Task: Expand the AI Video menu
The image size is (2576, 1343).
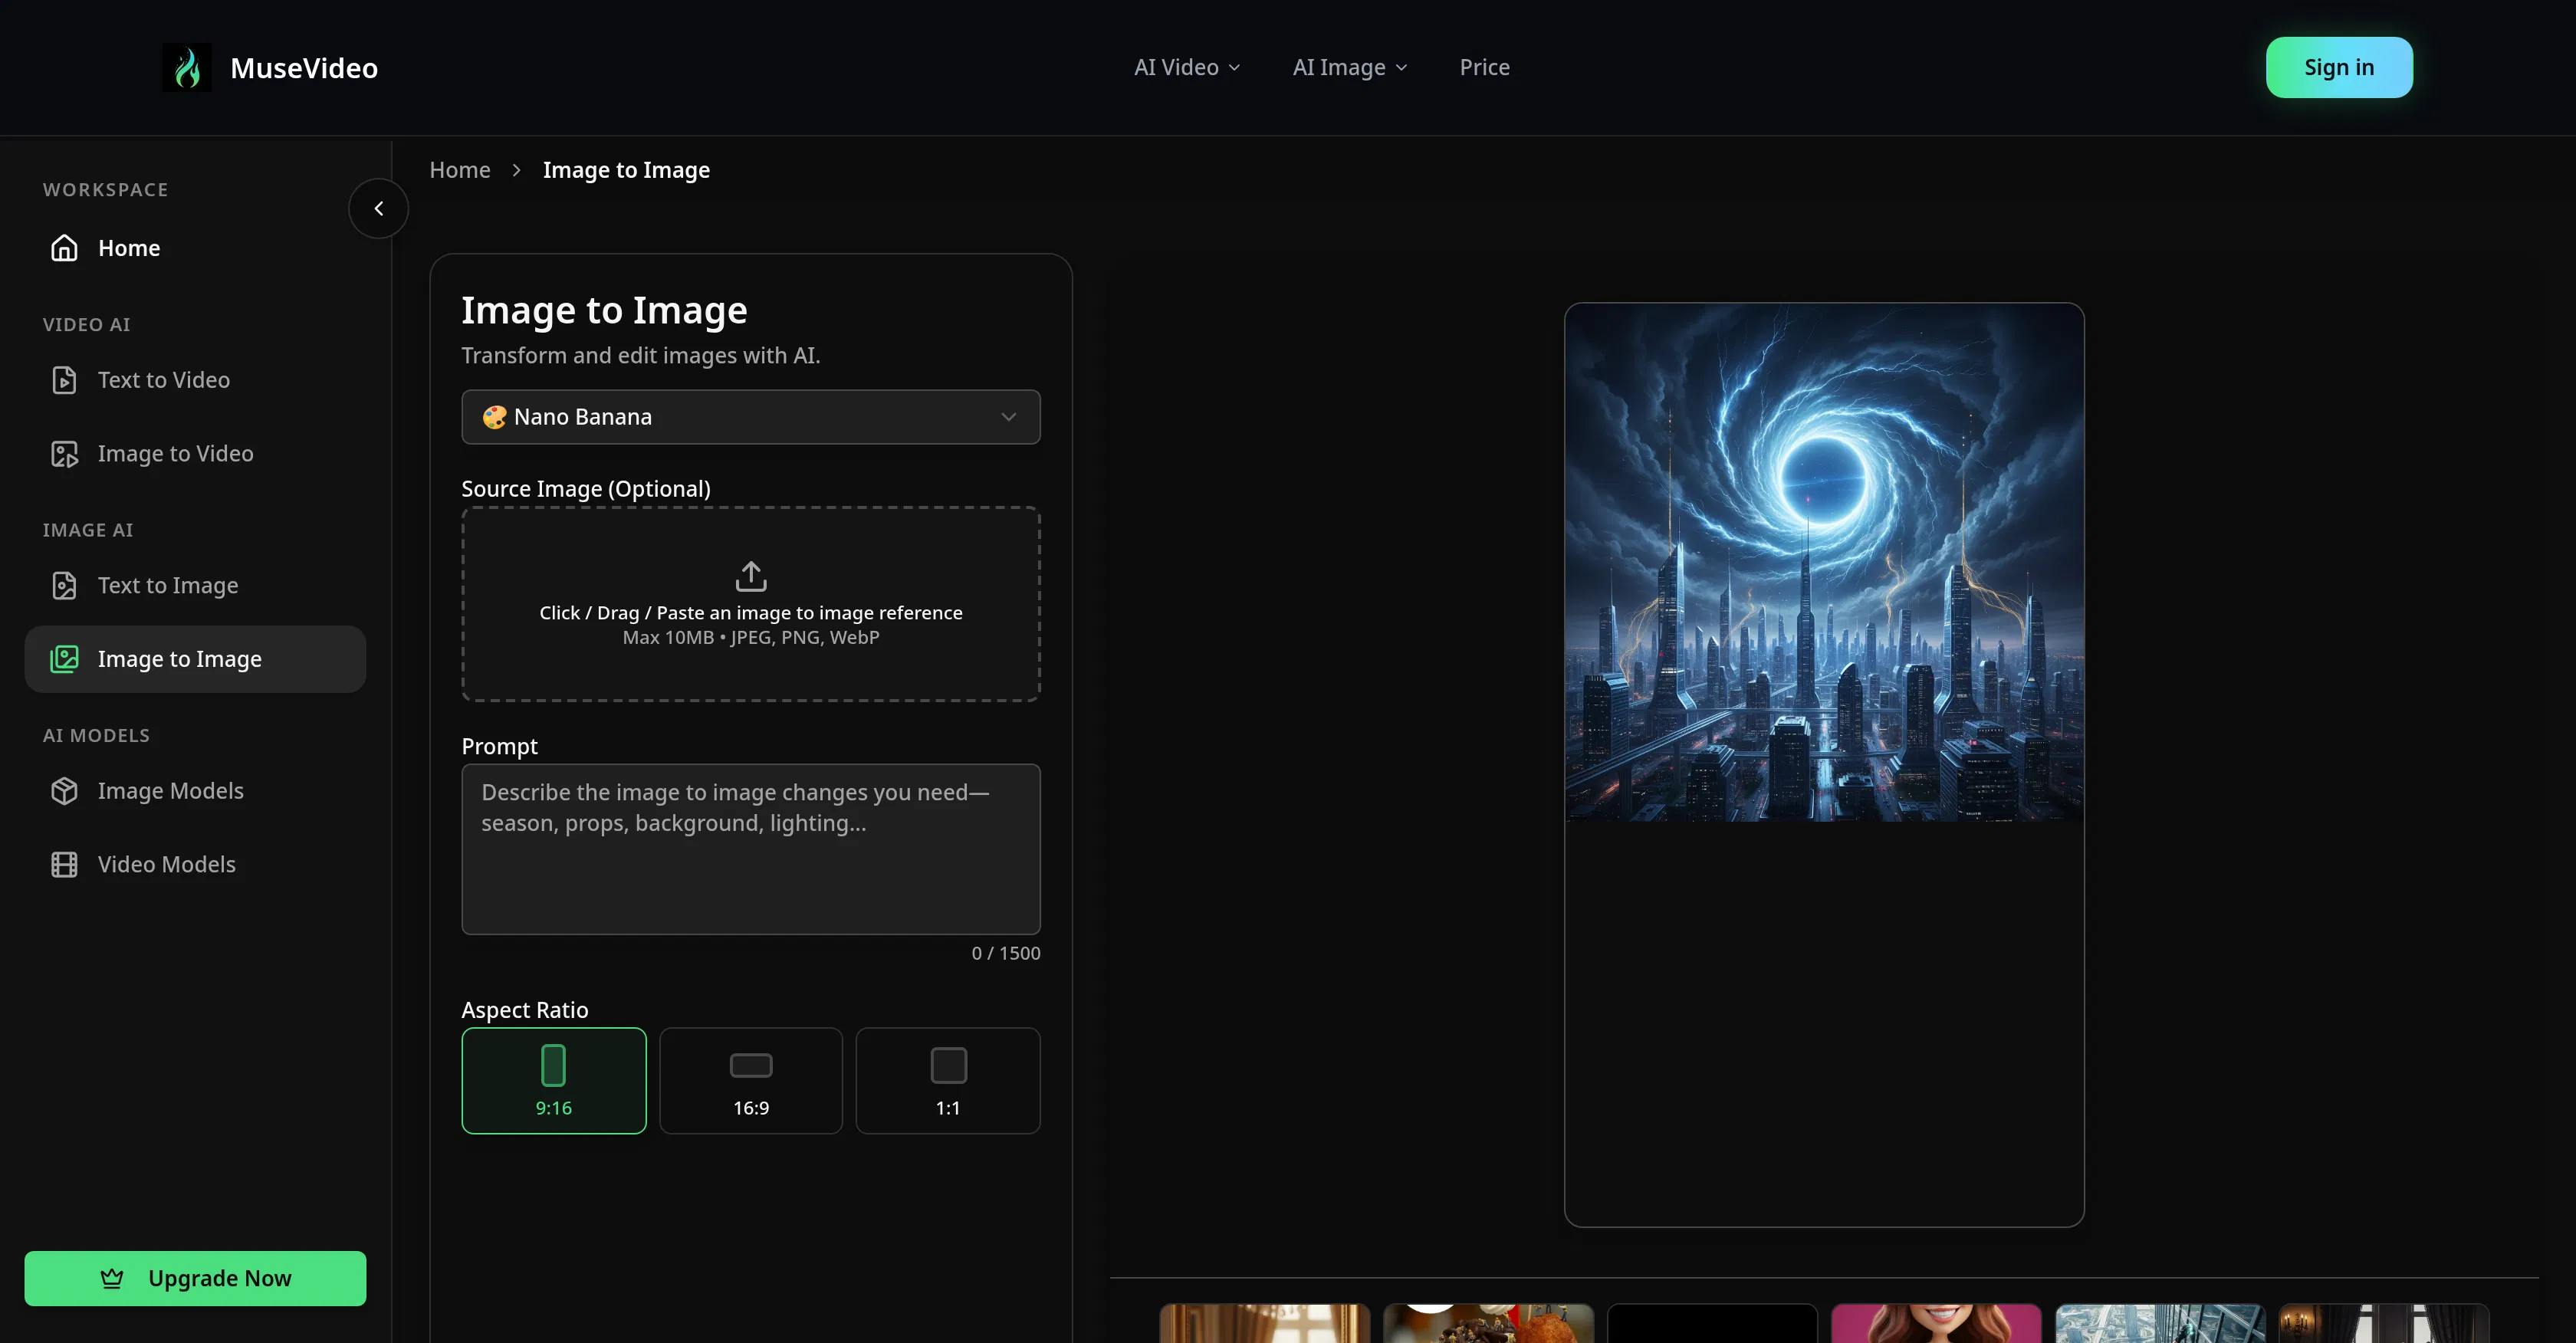Action: tap(1186, 67)
